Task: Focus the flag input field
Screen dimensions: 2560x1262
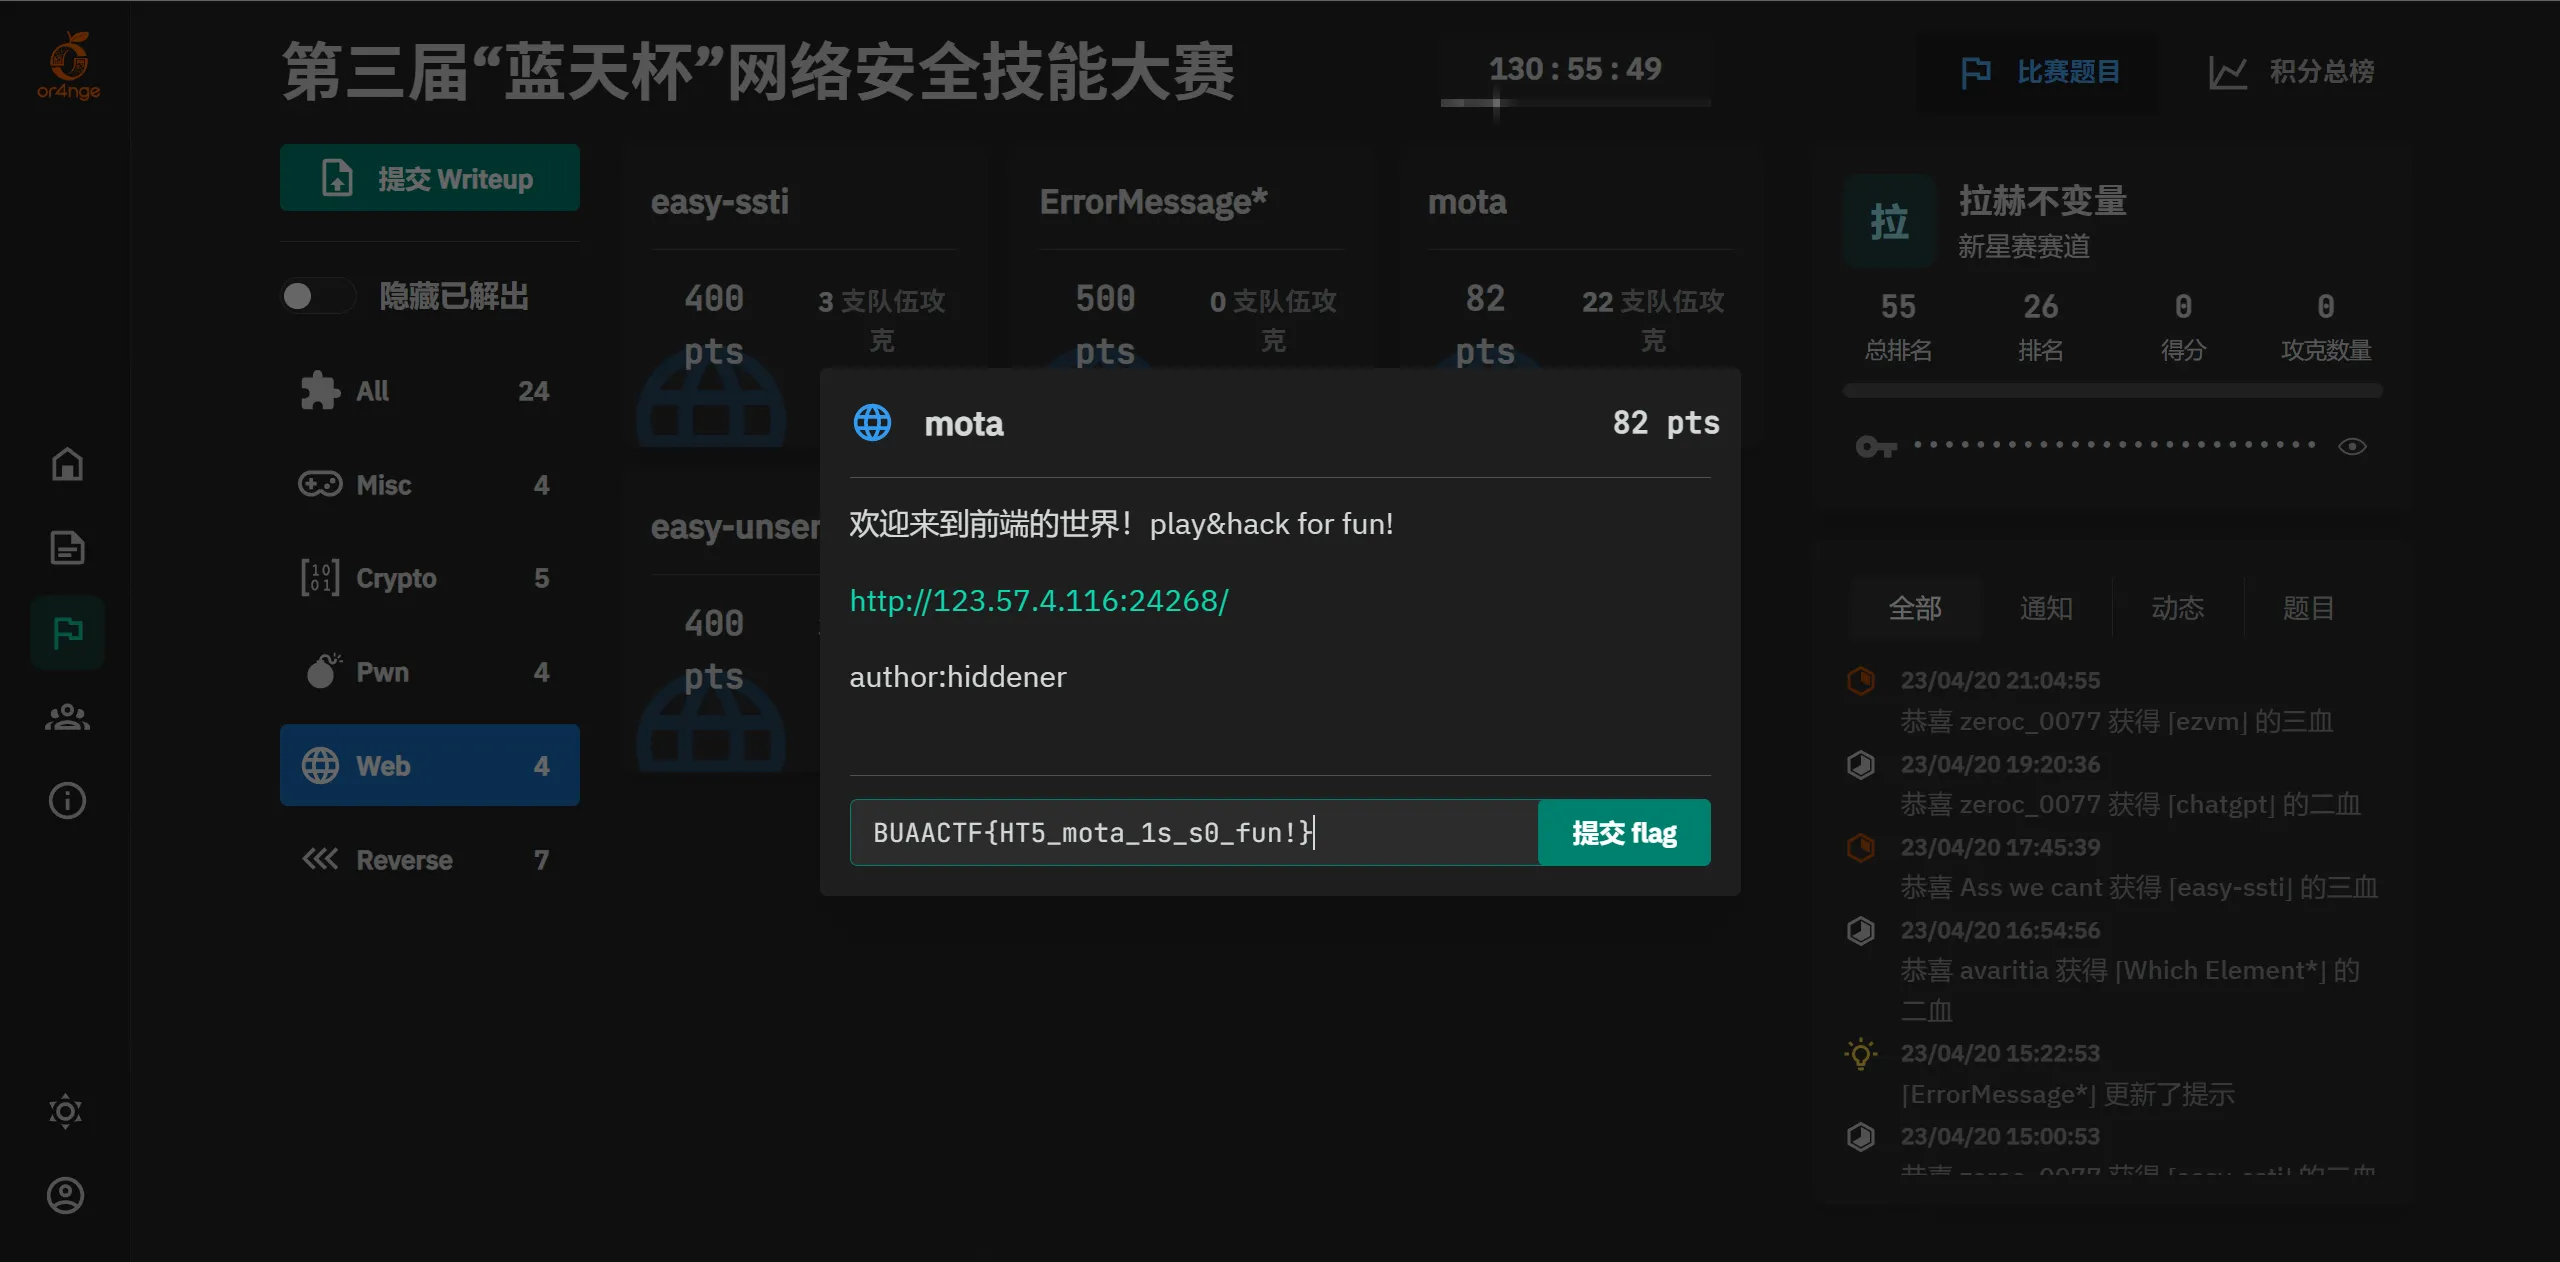Action: coord(1192,832)
